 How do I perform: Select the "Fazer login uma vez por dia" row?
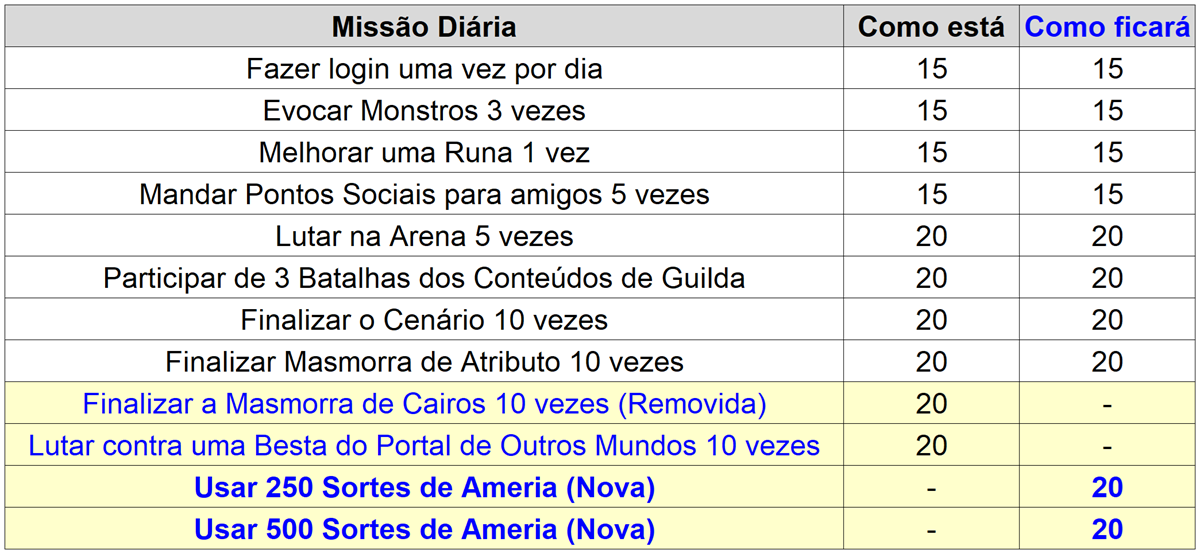pos(424,69)
